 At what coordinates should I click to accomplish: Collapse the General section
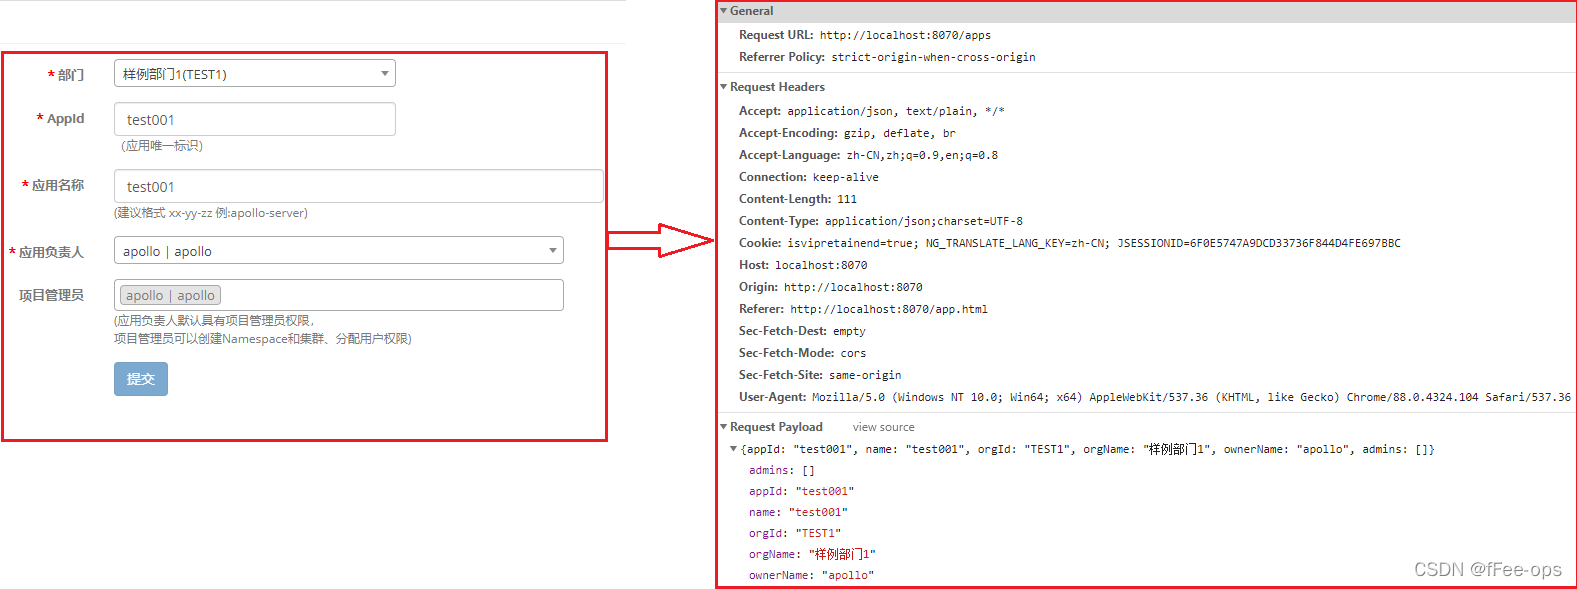pyautogui.click(x=724, y=11)
